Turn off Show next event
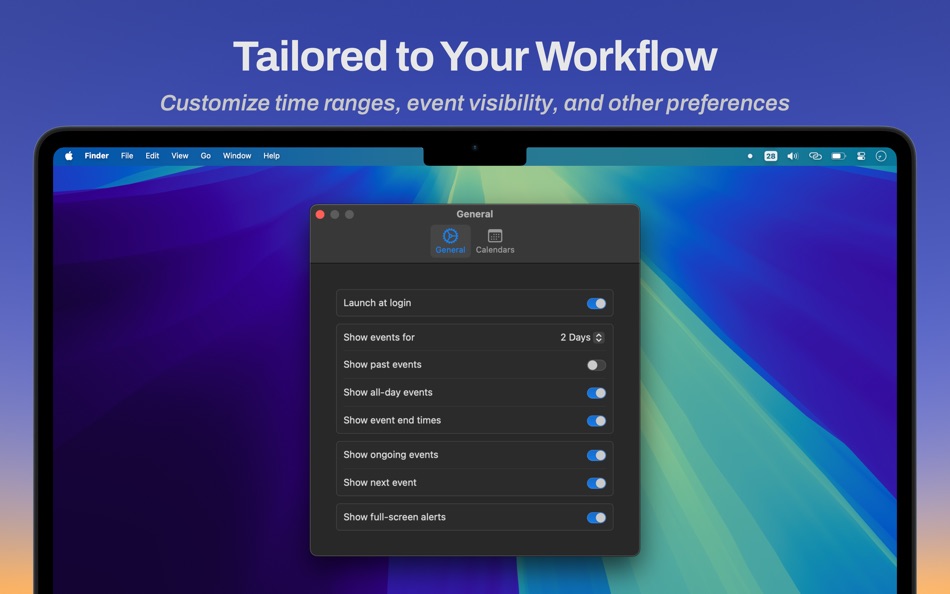Screen dimensions: 950x594 (x=596, y=483)
